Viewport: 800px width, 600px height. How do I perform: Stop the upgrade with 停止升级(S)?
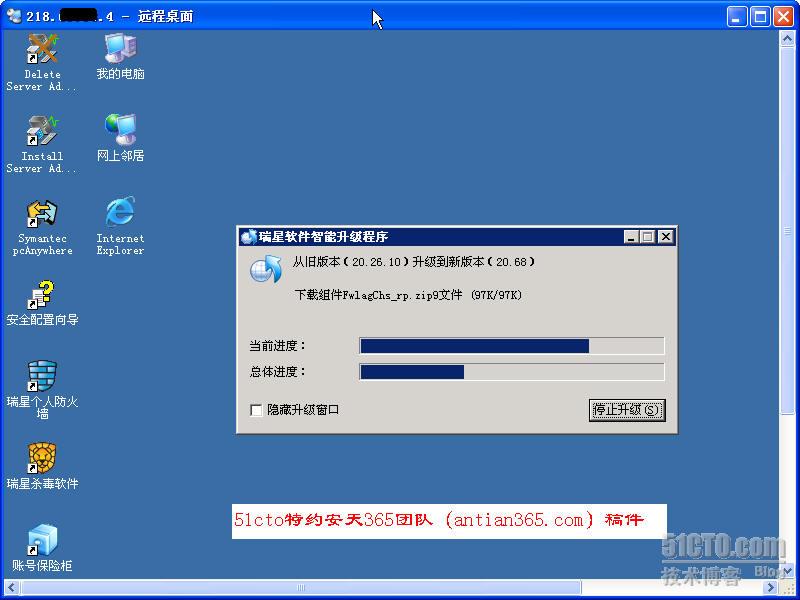click(627, 410)
